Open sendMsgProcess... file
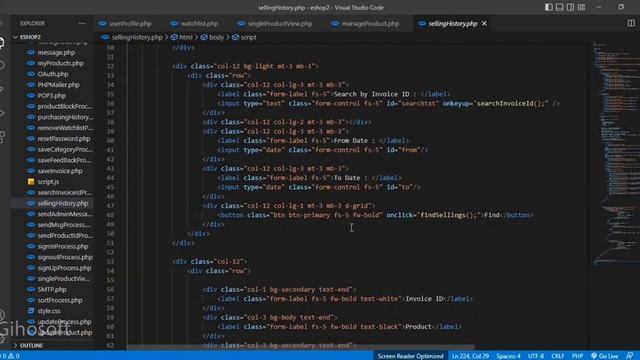Screen dimensions: 640x360 pos(64,225)
